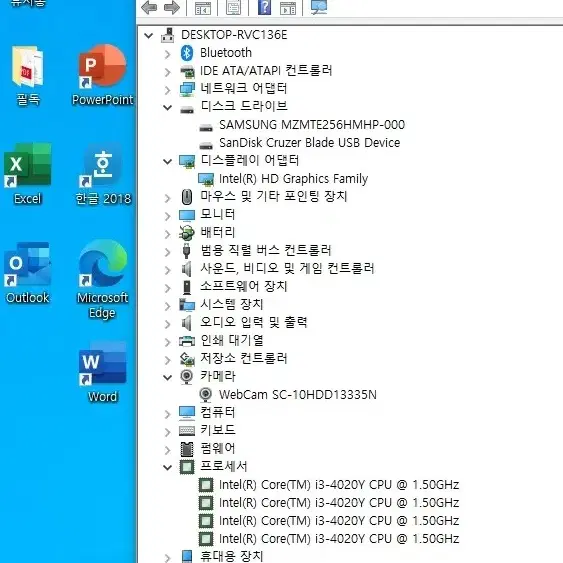Click the 키보드 keyboard icon
The image size is (563, 563).
187,431
